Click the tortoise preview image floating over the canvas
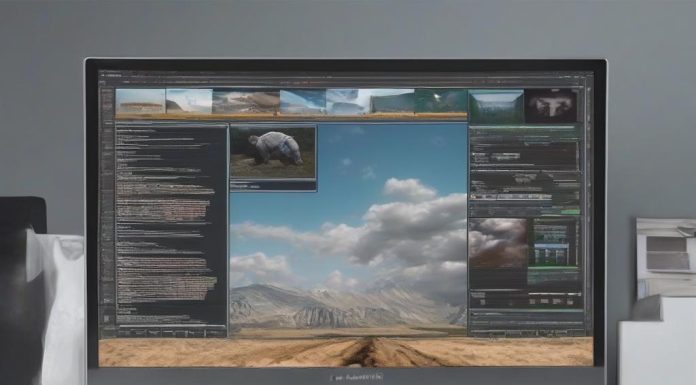Image resolution: width=696 pixels, height=385 pixels. pos(273,152)
